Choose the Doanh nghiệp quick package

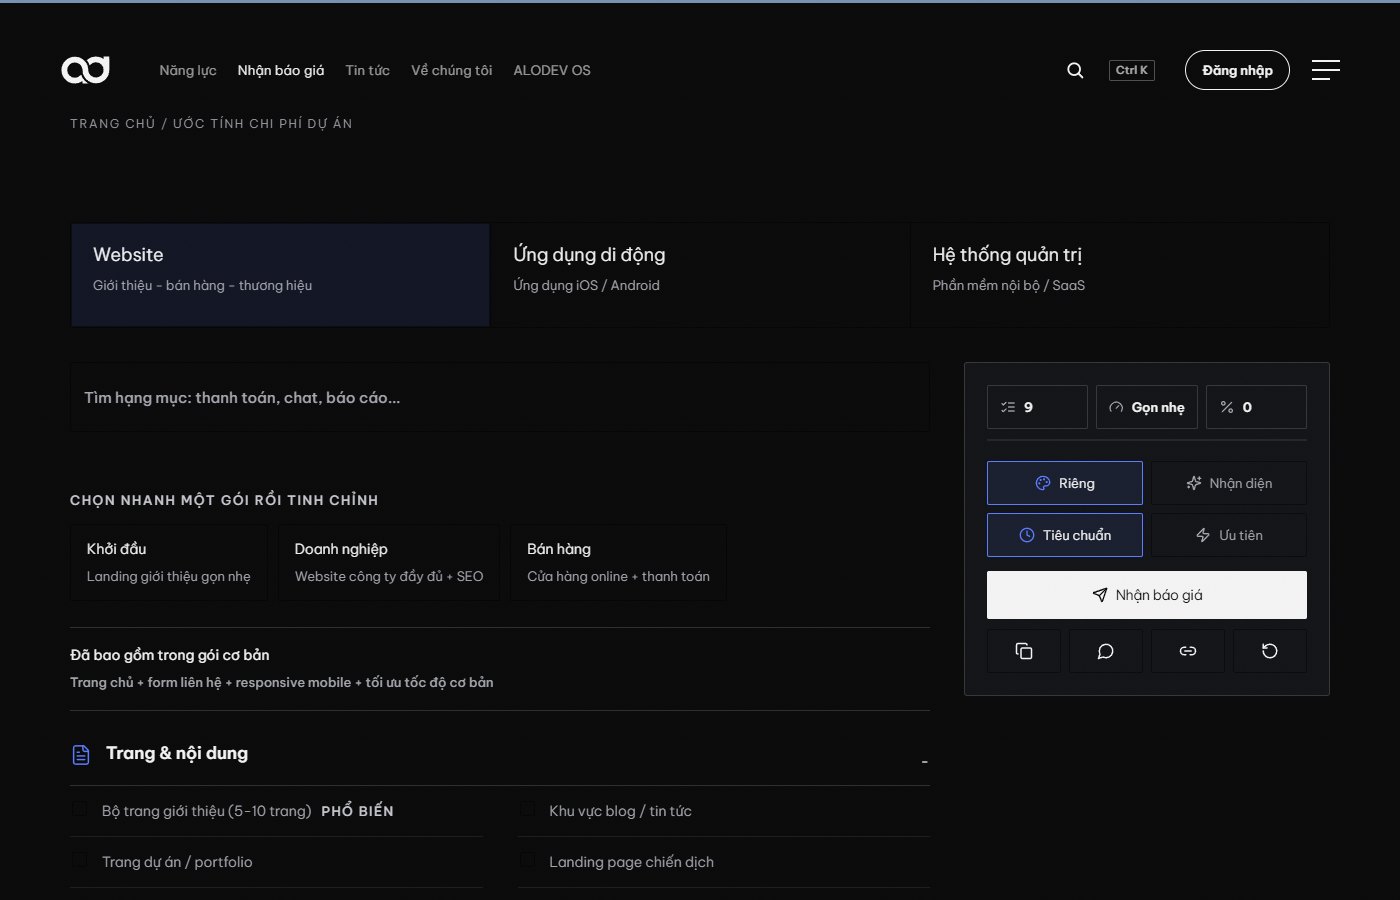pyautogui.click(x=389, y=562)
